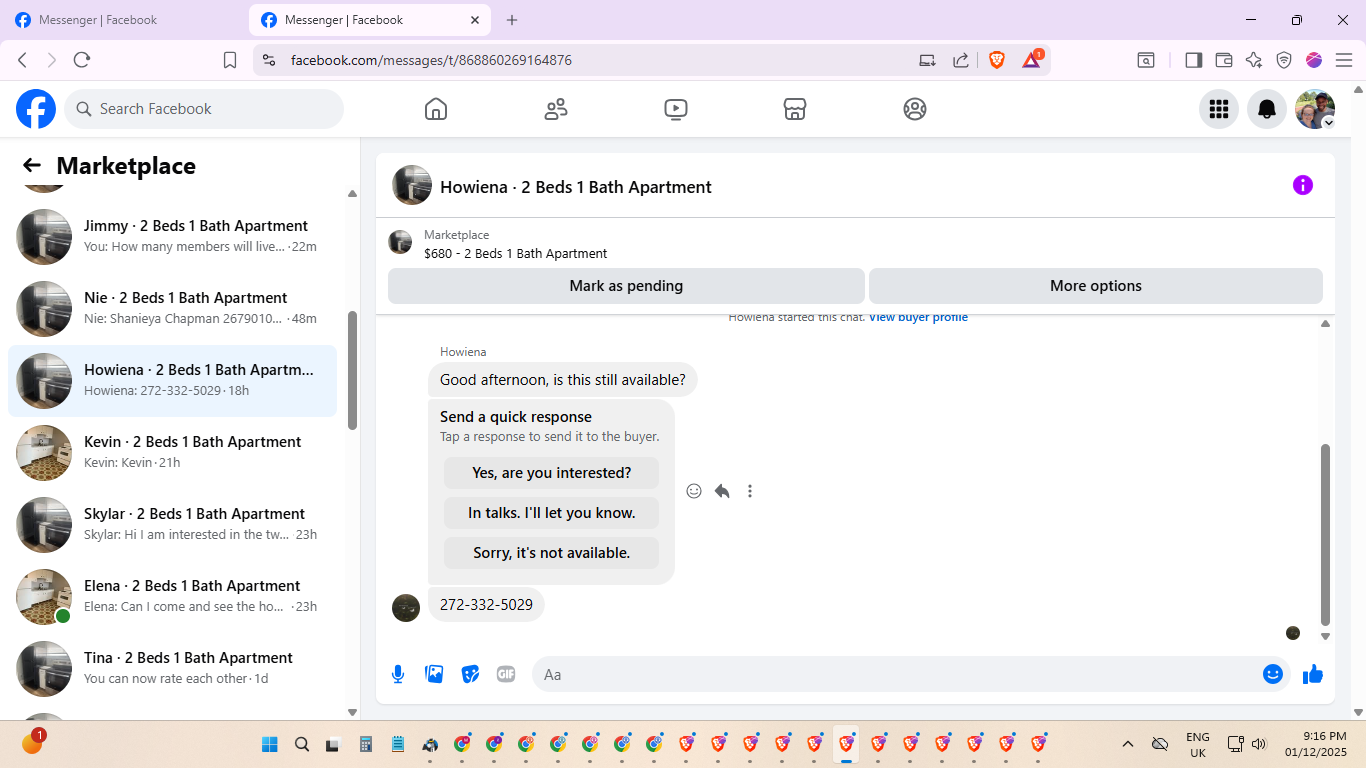Attach a photo with the image icon
The height and width of the screenshot is (768, 1366).
pos(434,675)
